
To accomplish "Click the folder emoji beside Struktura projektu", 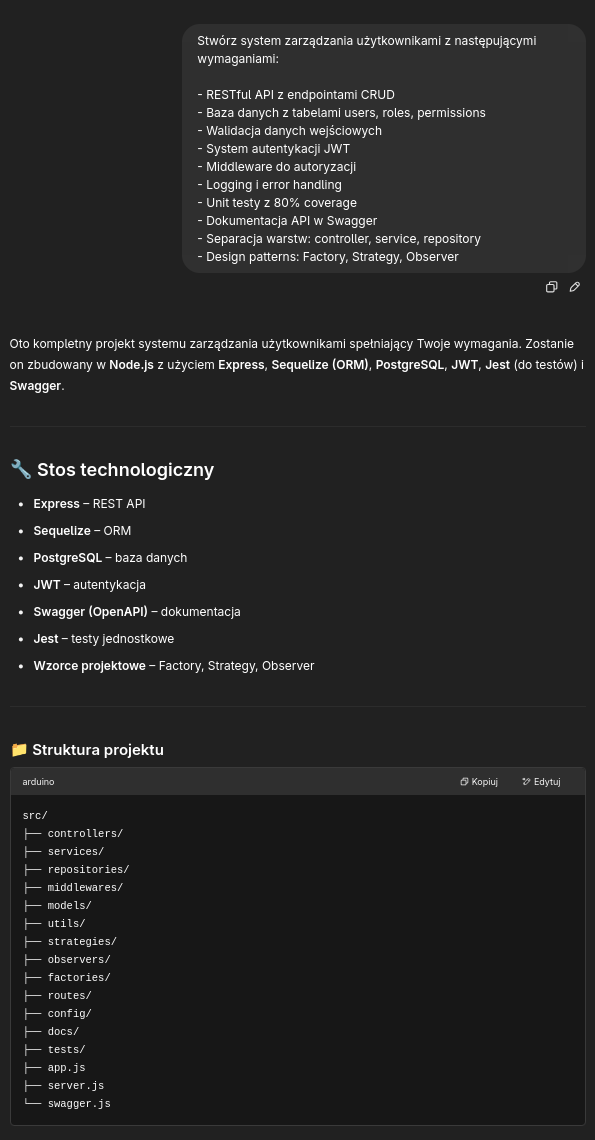I will coord(19,750).
